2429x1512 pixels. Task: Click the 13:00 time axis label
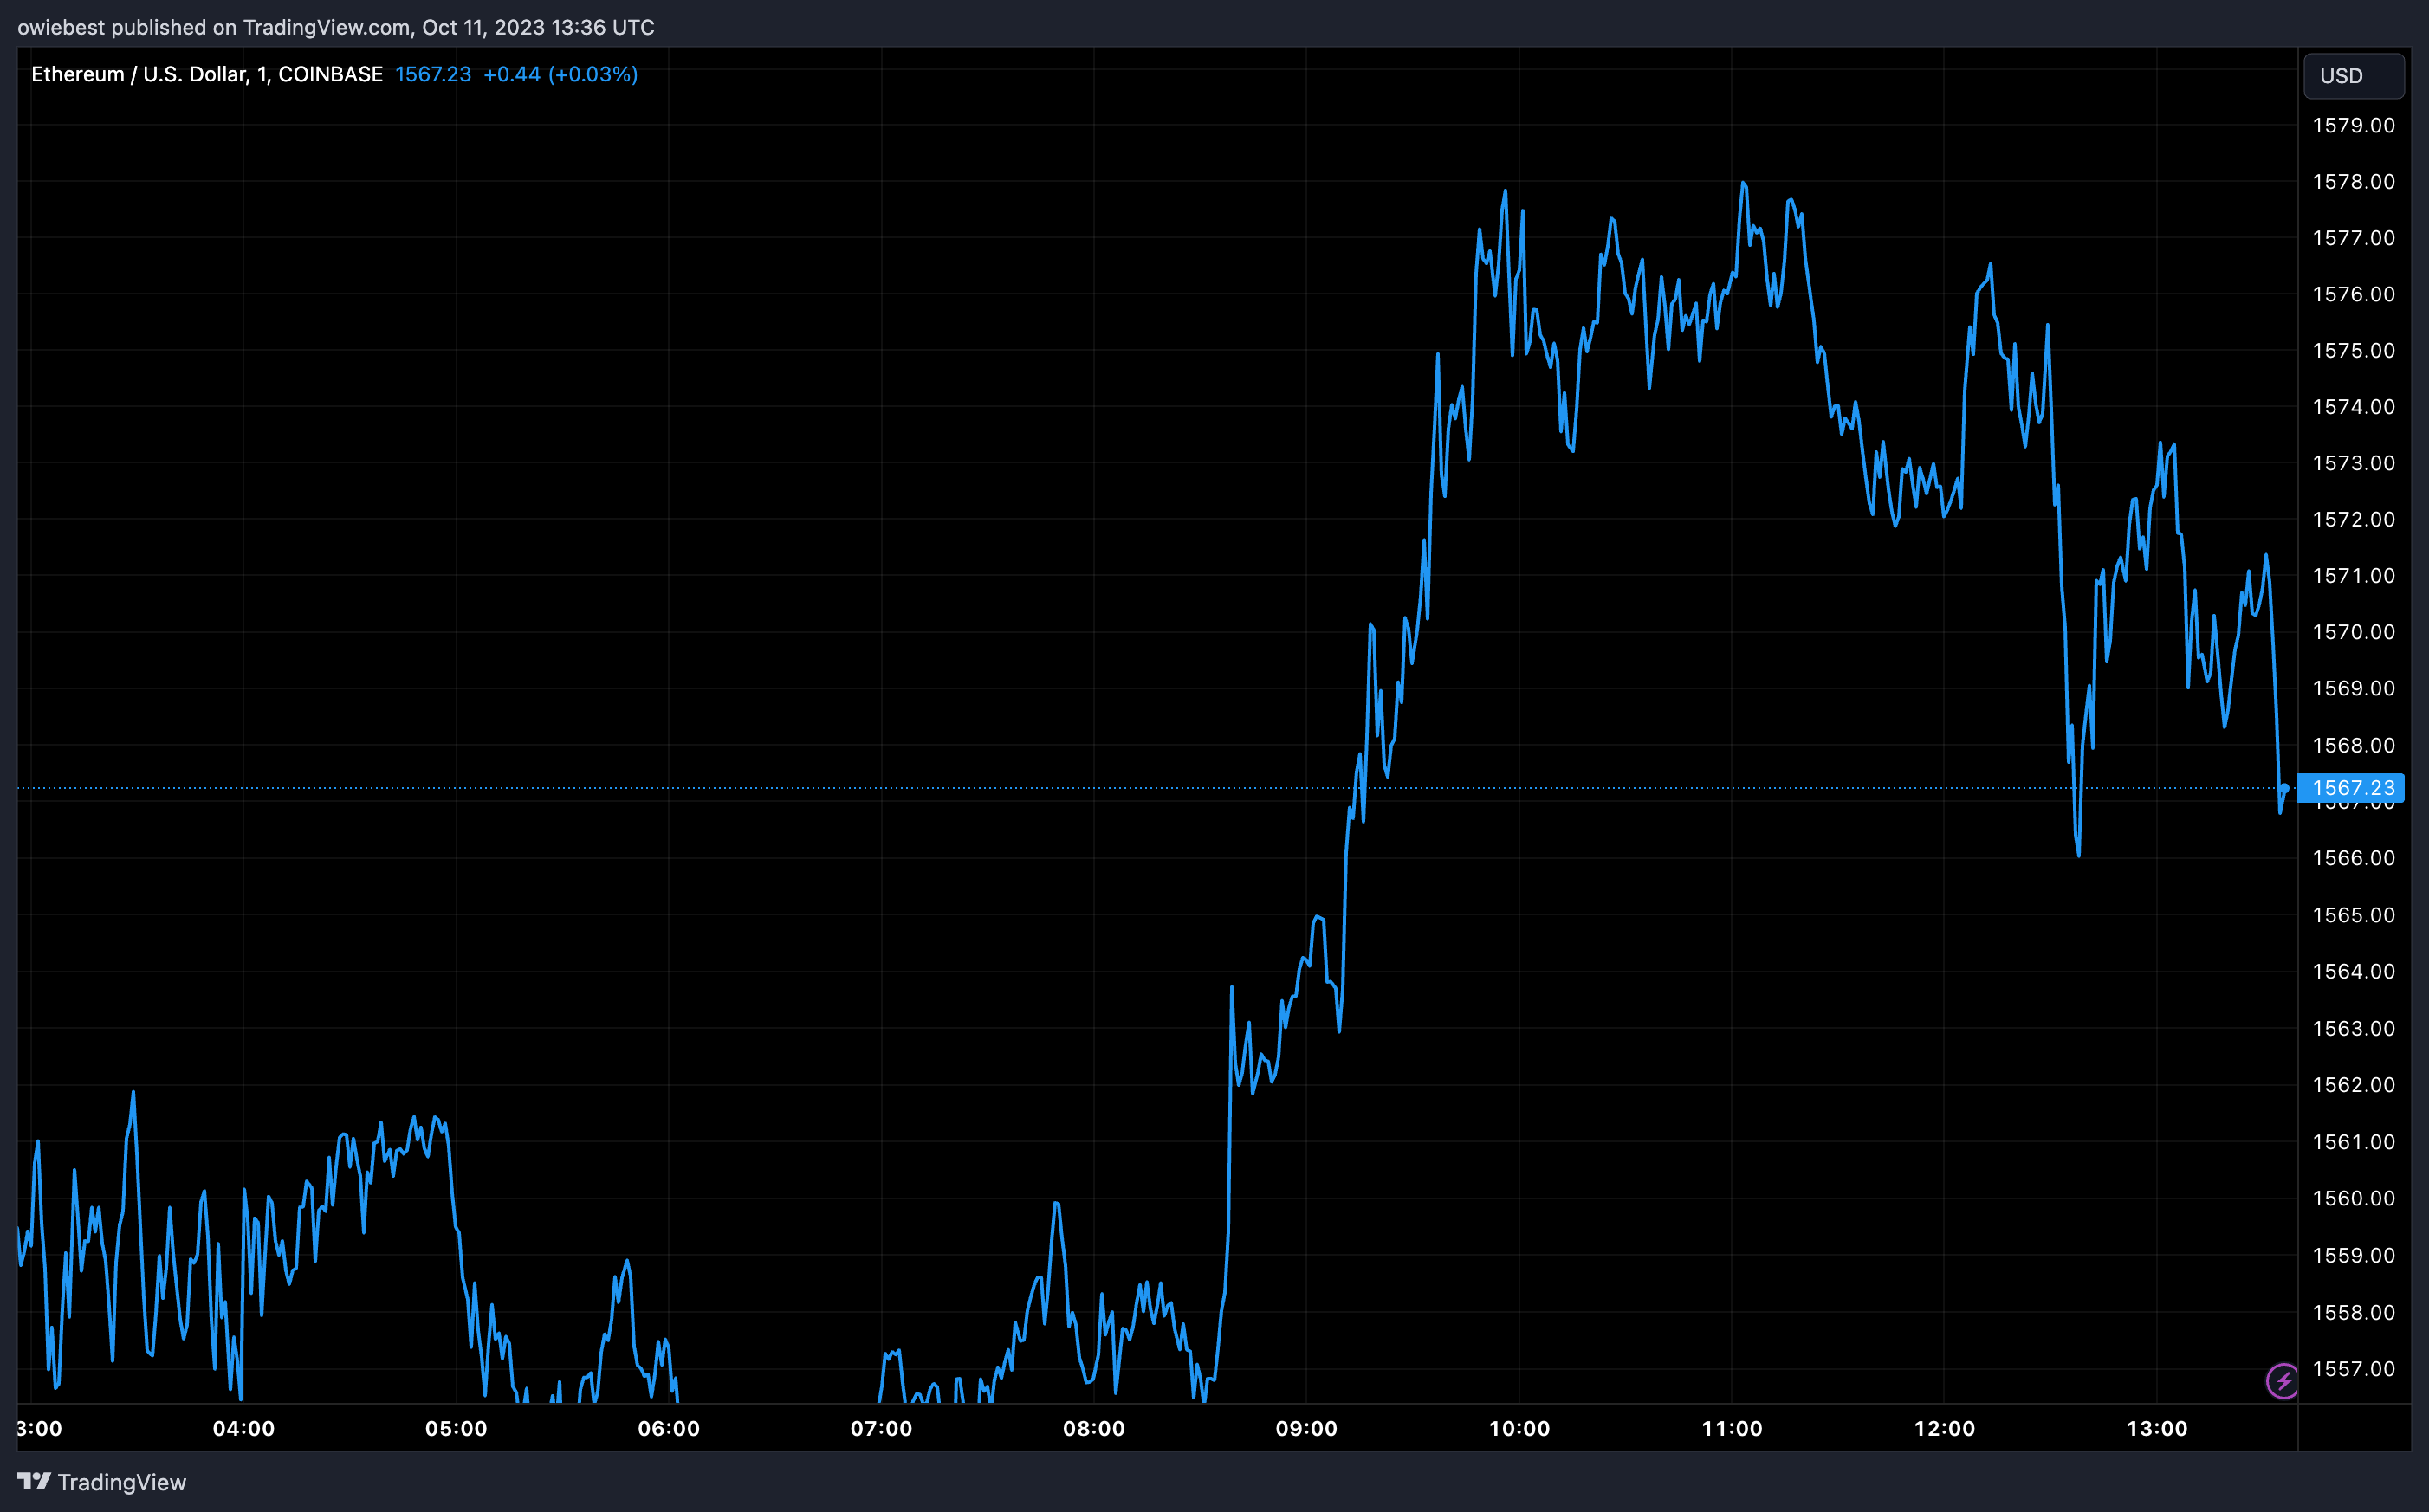click(2157, 1428)
